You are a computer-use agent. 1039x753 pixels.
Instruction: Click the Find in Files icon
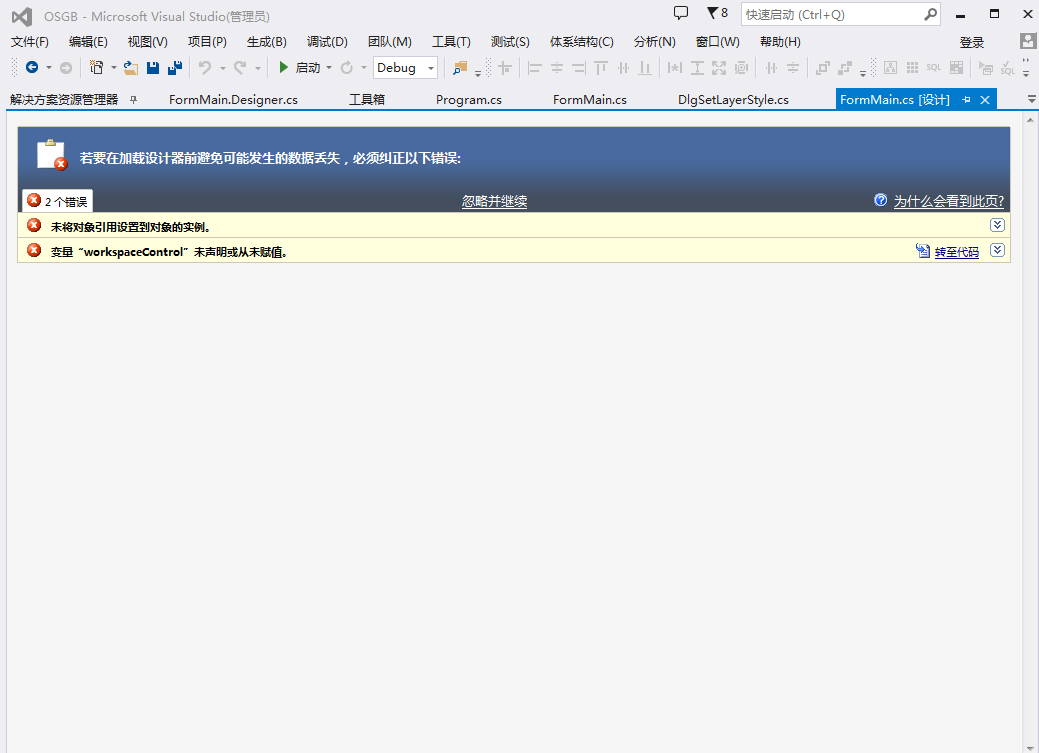tap(460, 68)
